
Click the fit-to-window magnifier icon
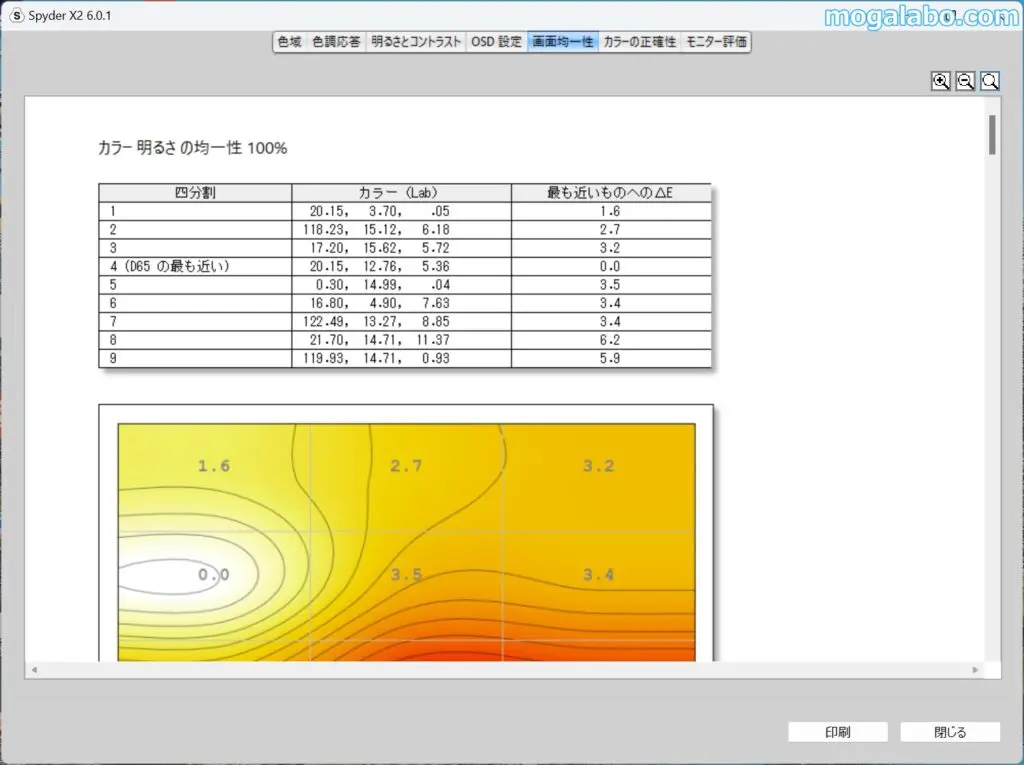click(990, 82)
